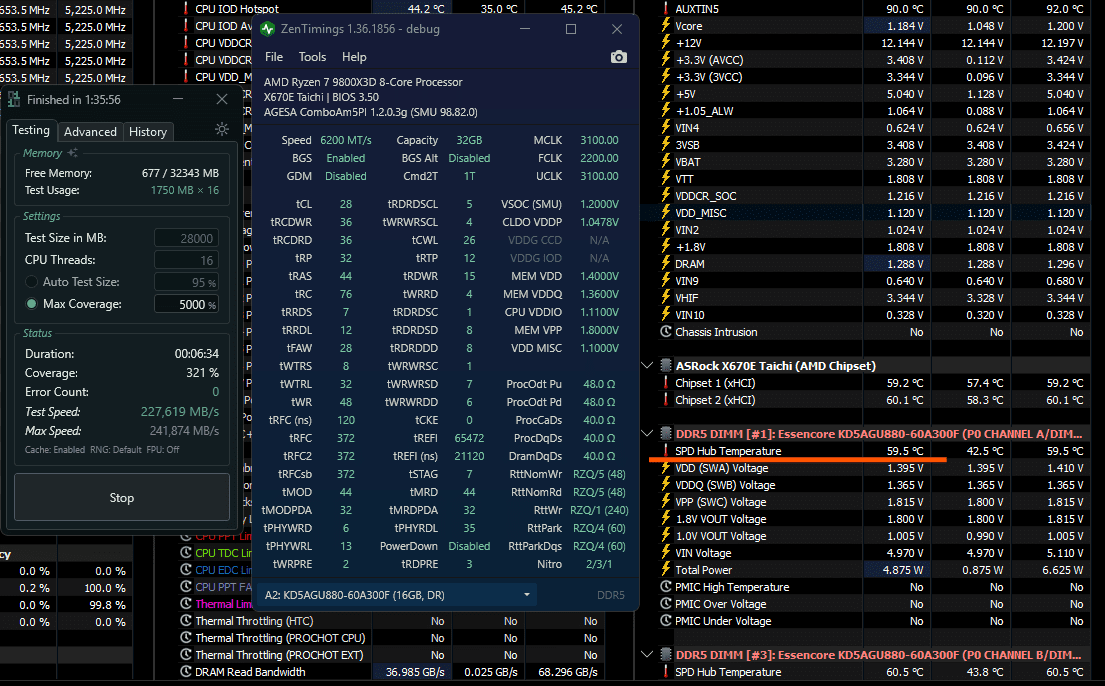
Task: Click the VIN Voltage bolt icon
Action: pyautogui.click(x=665, y=553)
